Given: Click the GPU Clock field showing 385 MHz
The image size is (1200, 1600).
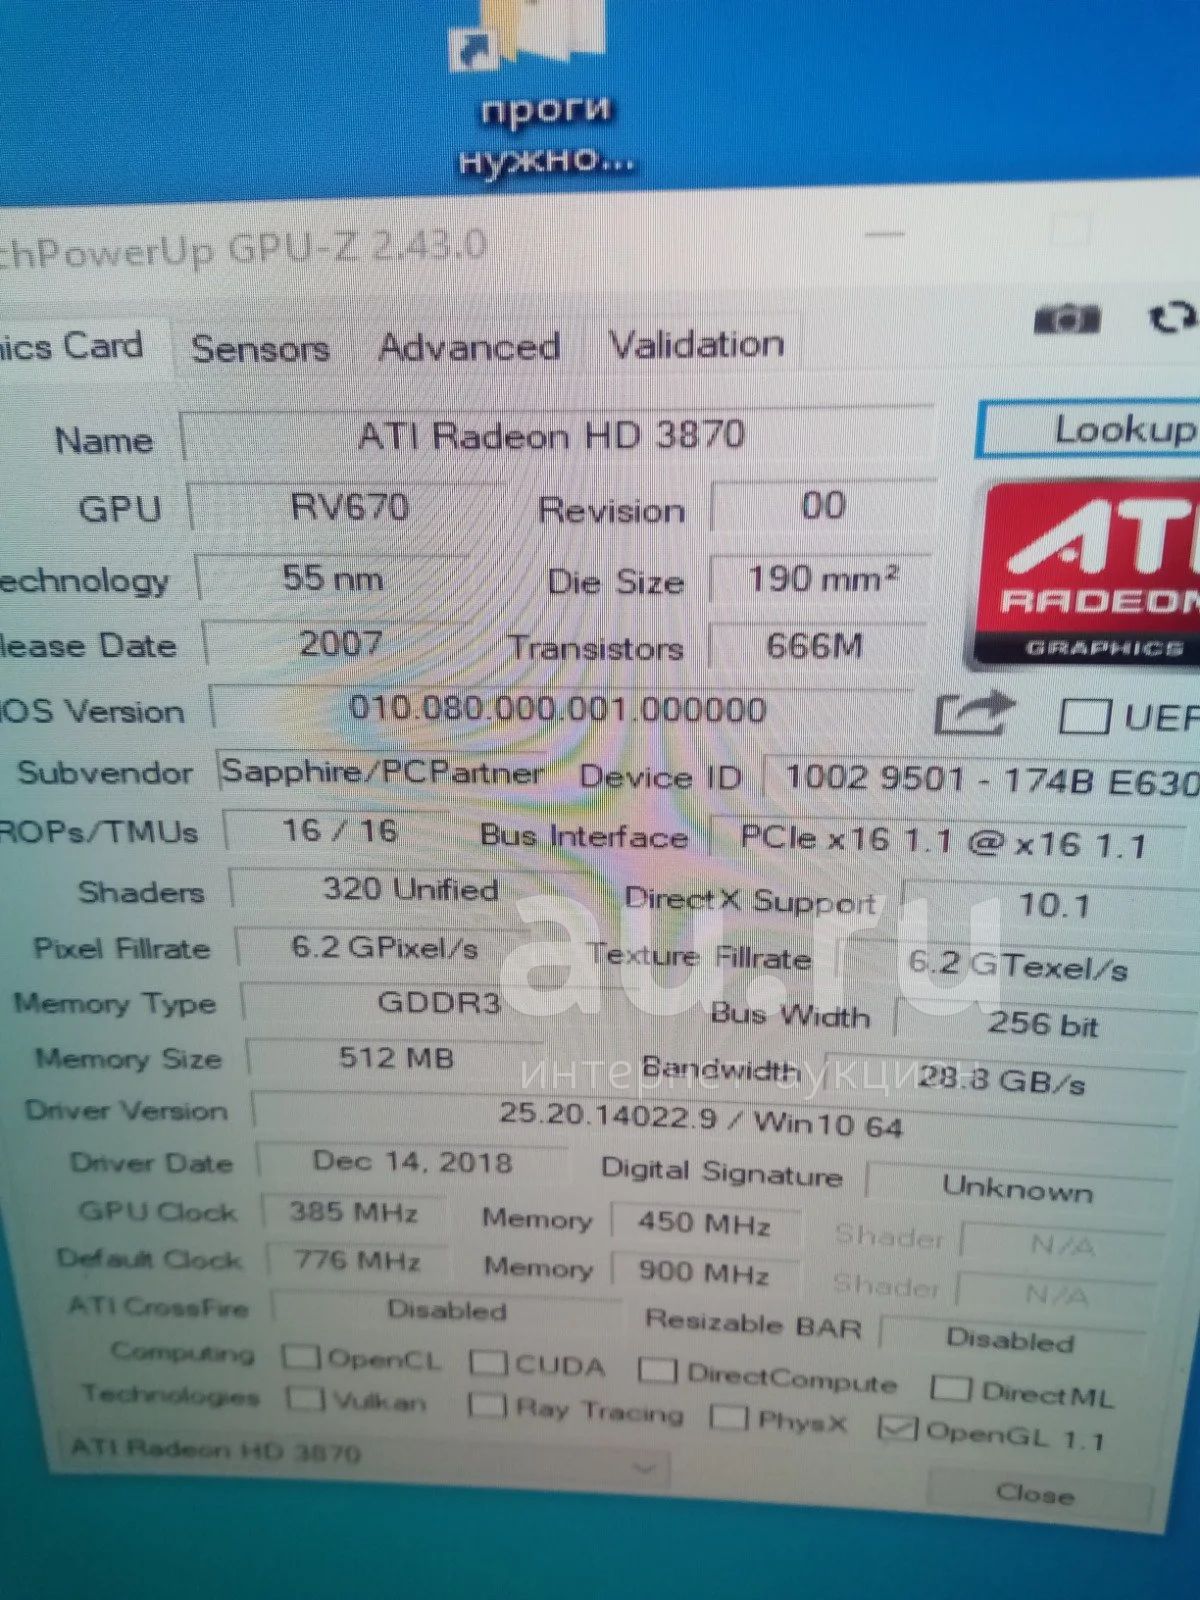Looking at the screenshot, I should pyautogui.click(x=353, y=1212).
